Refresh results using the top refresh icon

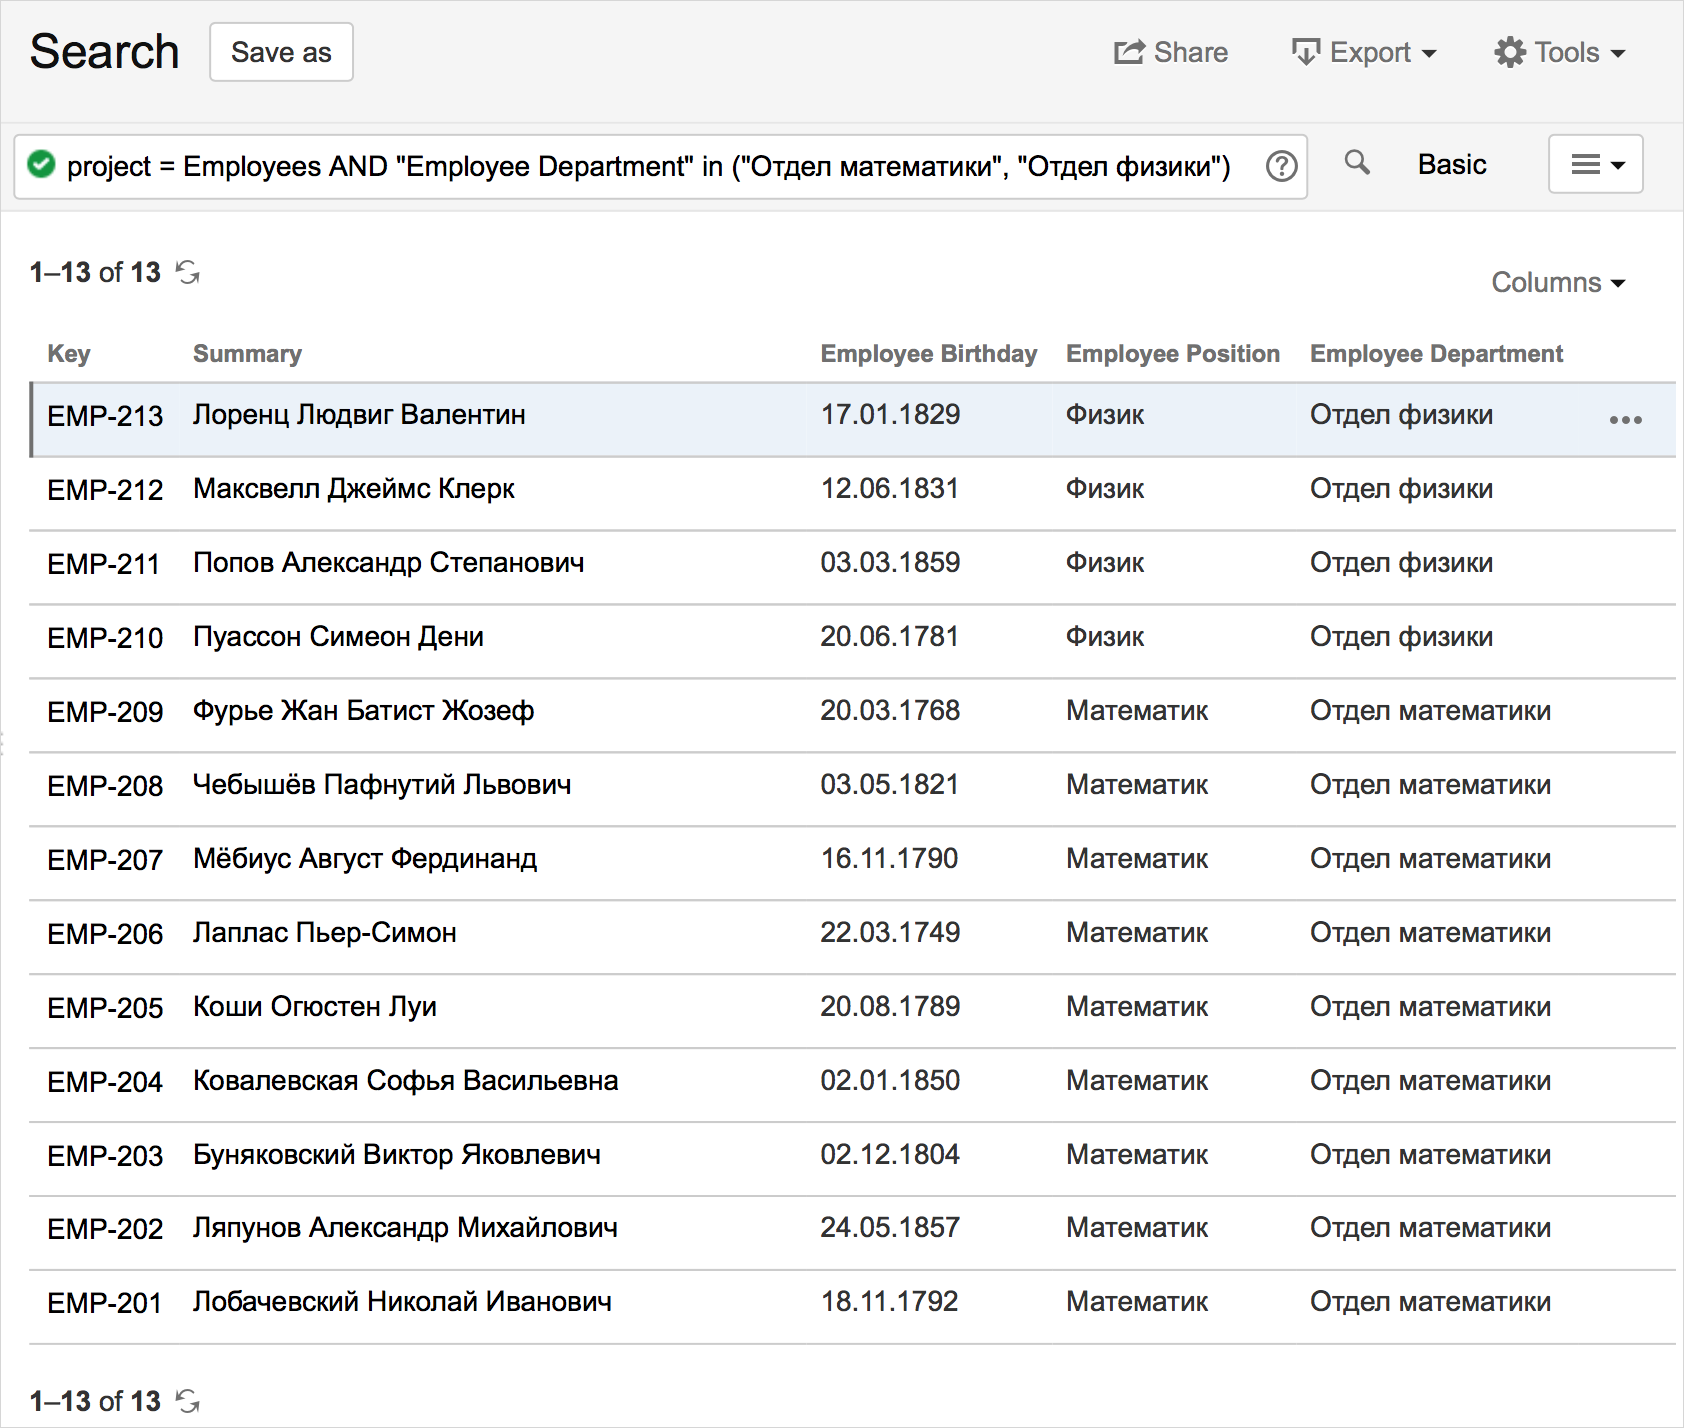(x=188, y=272)
